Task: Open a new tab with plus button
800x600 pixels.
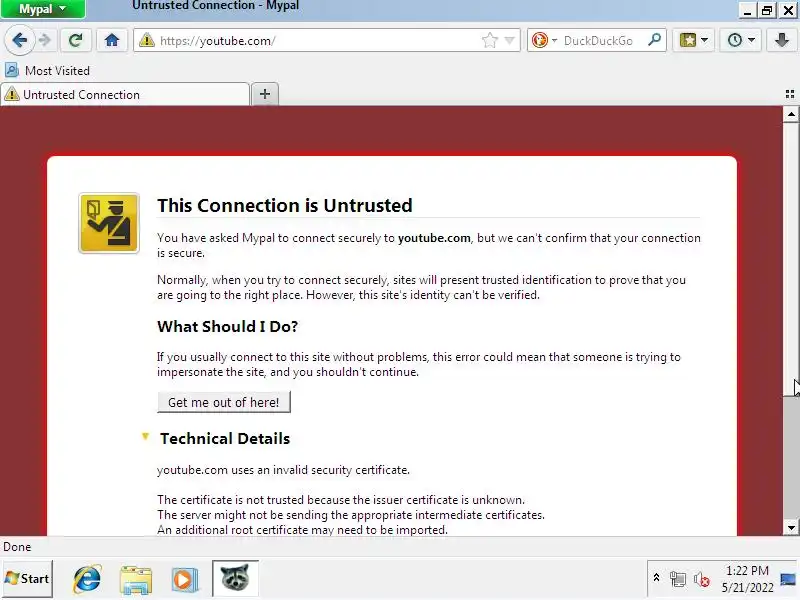Action: tap(265, 94)
